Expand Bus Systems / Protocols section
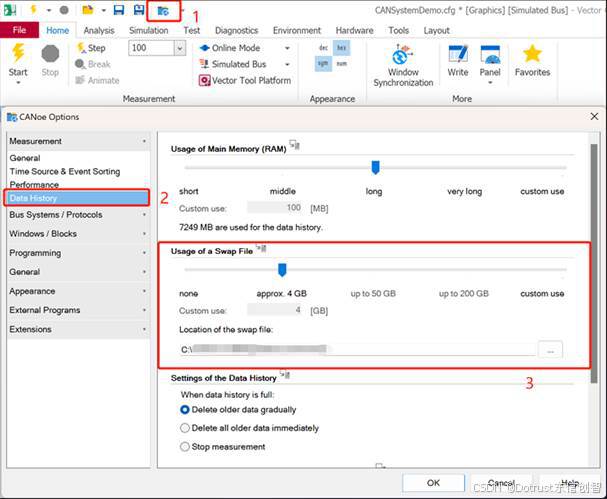 [78, 215]
